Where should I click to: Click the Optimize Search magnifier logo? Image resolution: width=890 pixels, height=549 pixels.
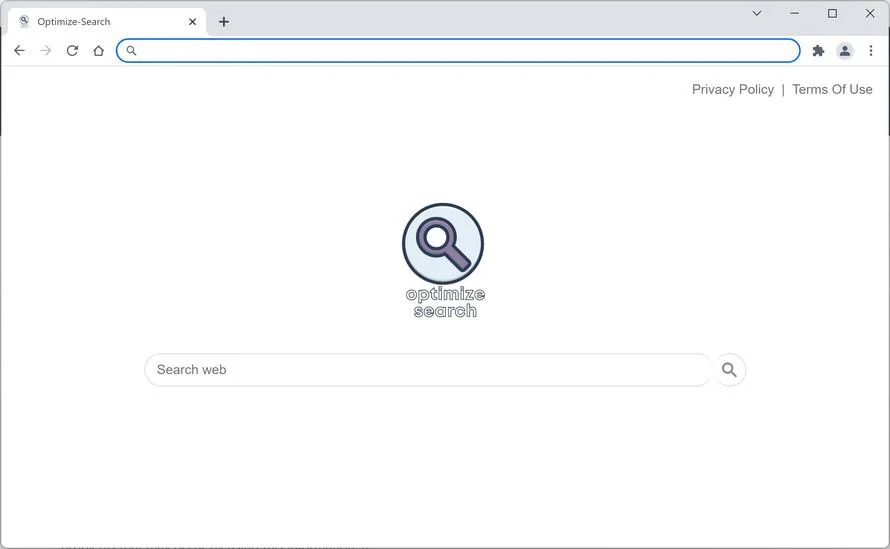[443, 244]
